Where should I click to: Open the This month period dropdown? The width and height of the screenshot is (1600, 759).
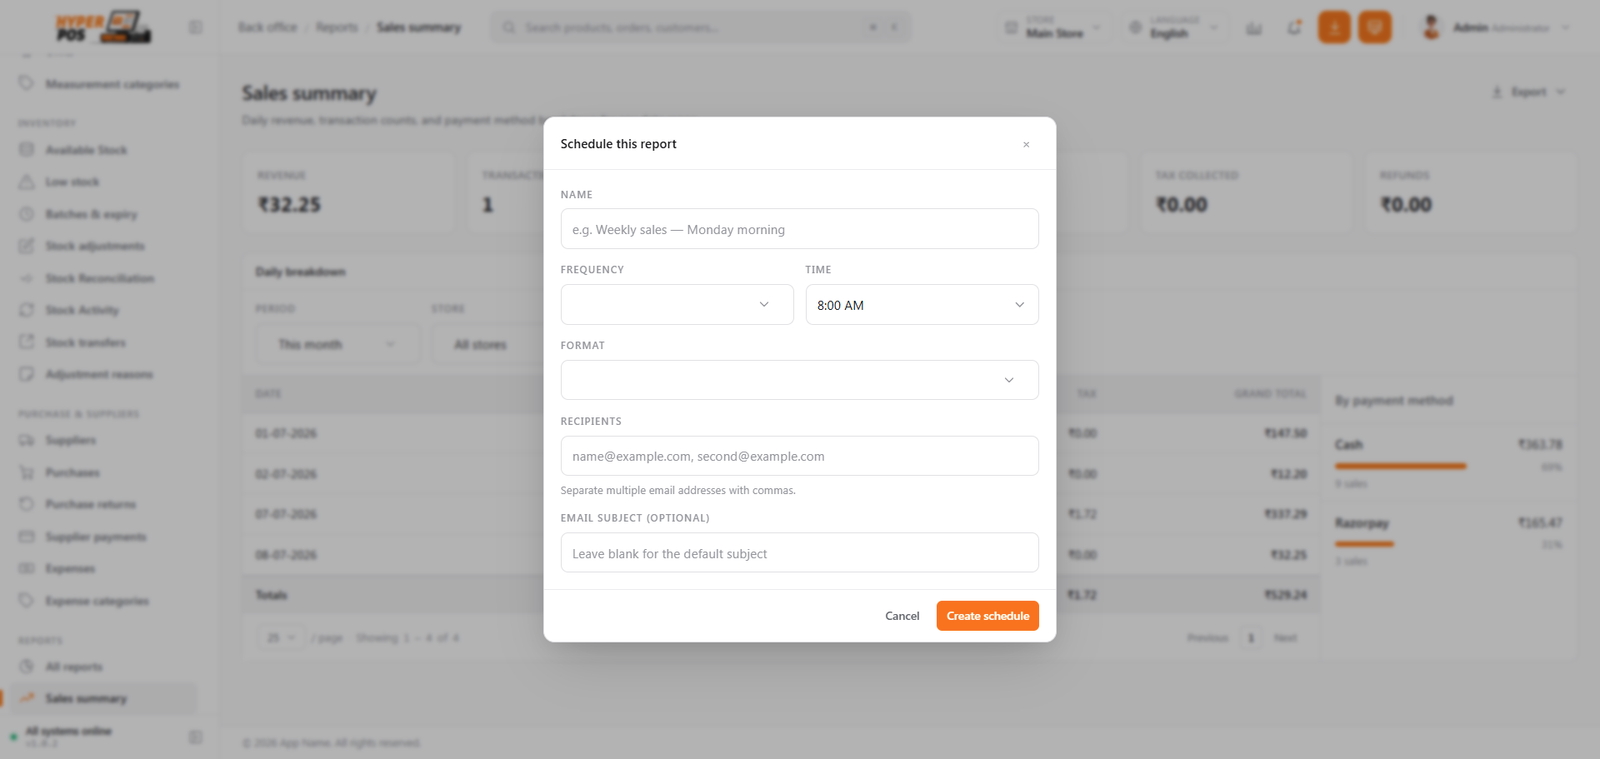(x=337, y=344)
